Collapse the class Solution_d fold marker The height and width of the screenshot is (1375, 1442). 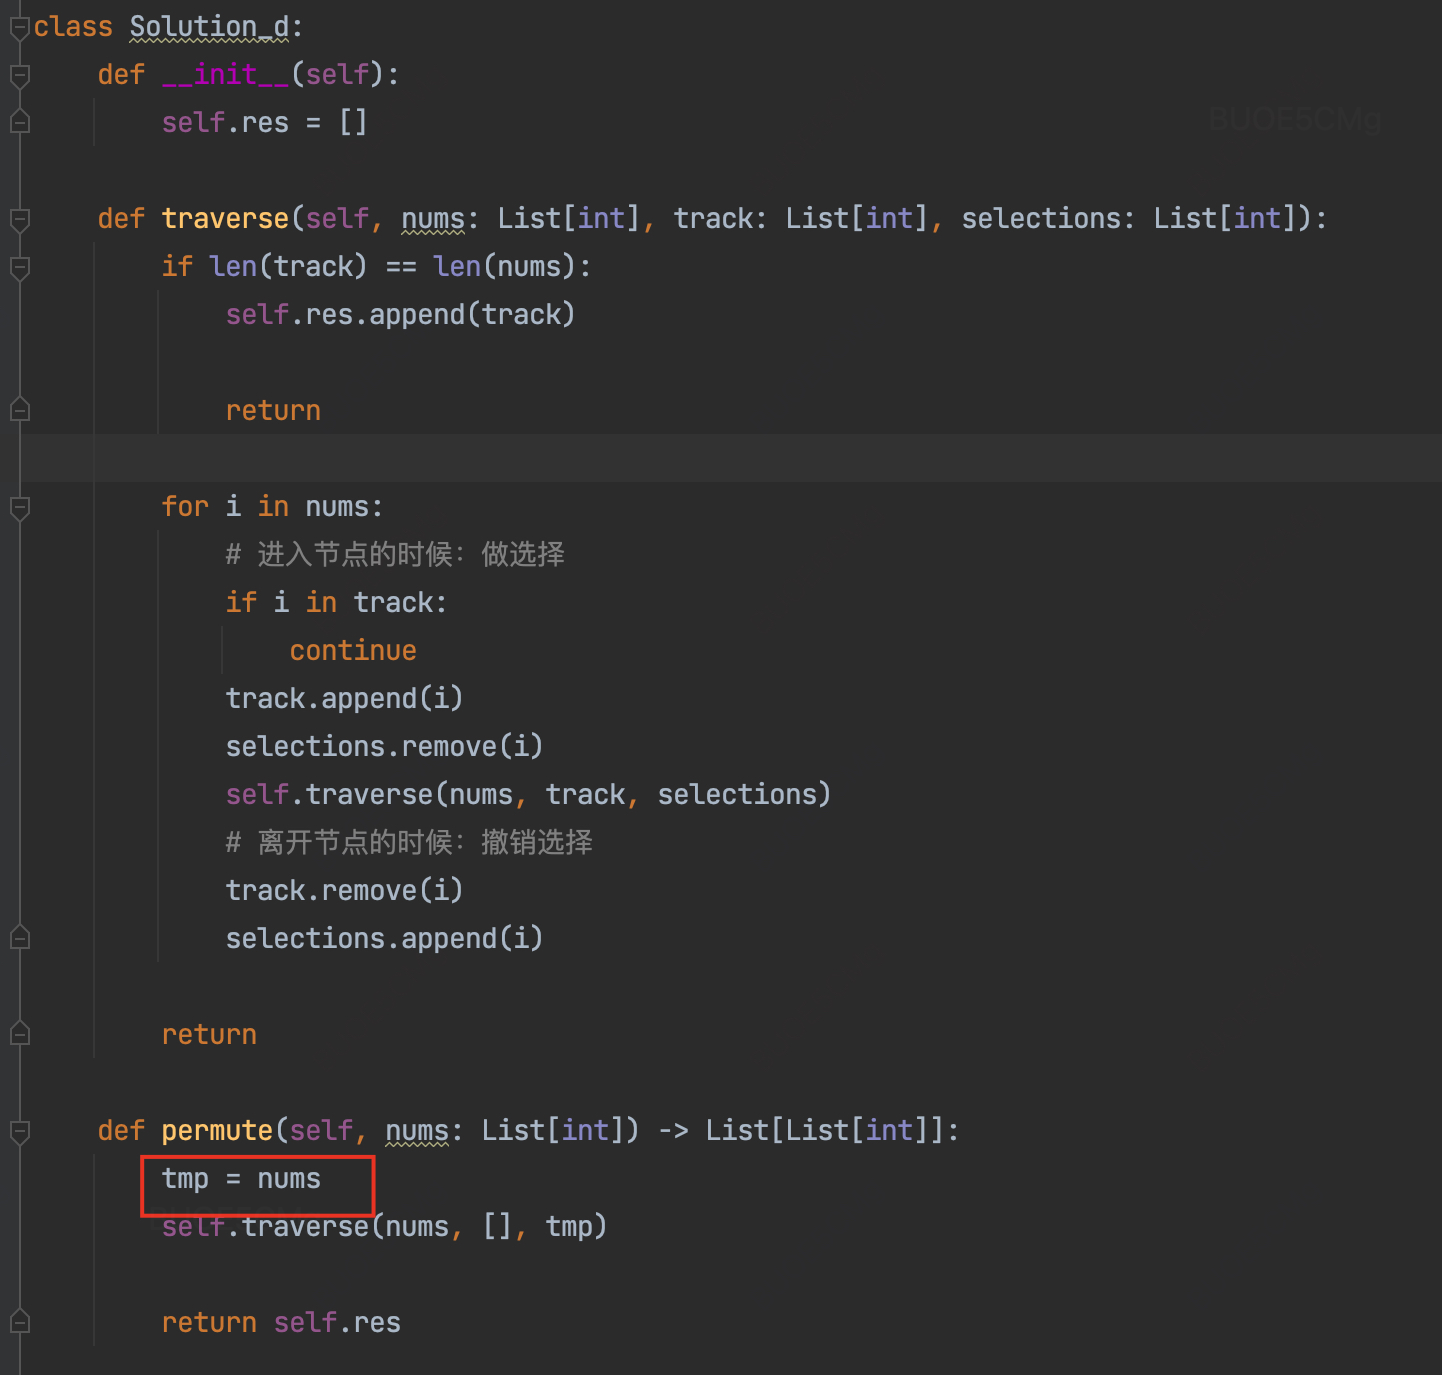coord(19,27)
